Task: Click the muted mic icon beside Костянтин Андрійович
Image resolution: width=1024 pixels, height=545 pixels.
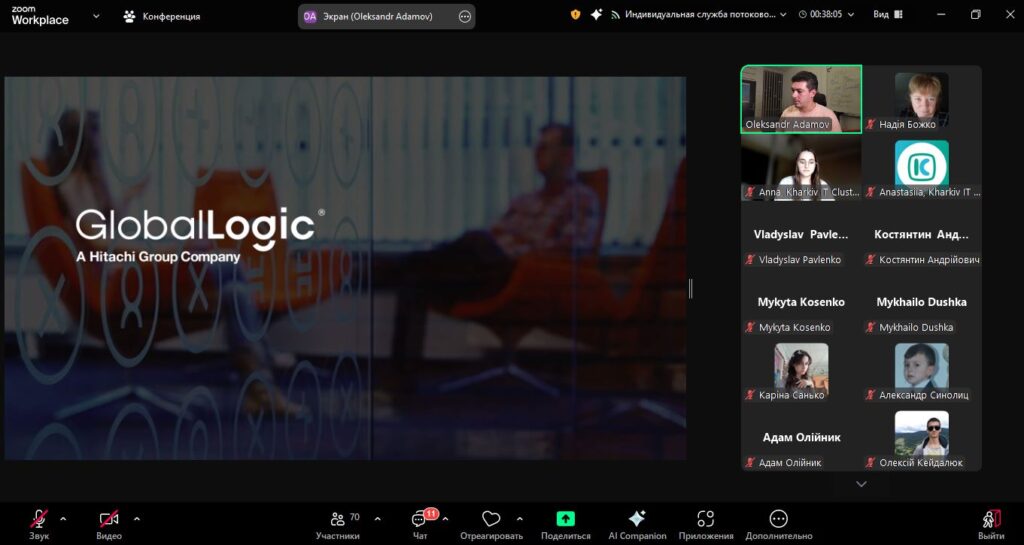Action: [x=871, y=259]
